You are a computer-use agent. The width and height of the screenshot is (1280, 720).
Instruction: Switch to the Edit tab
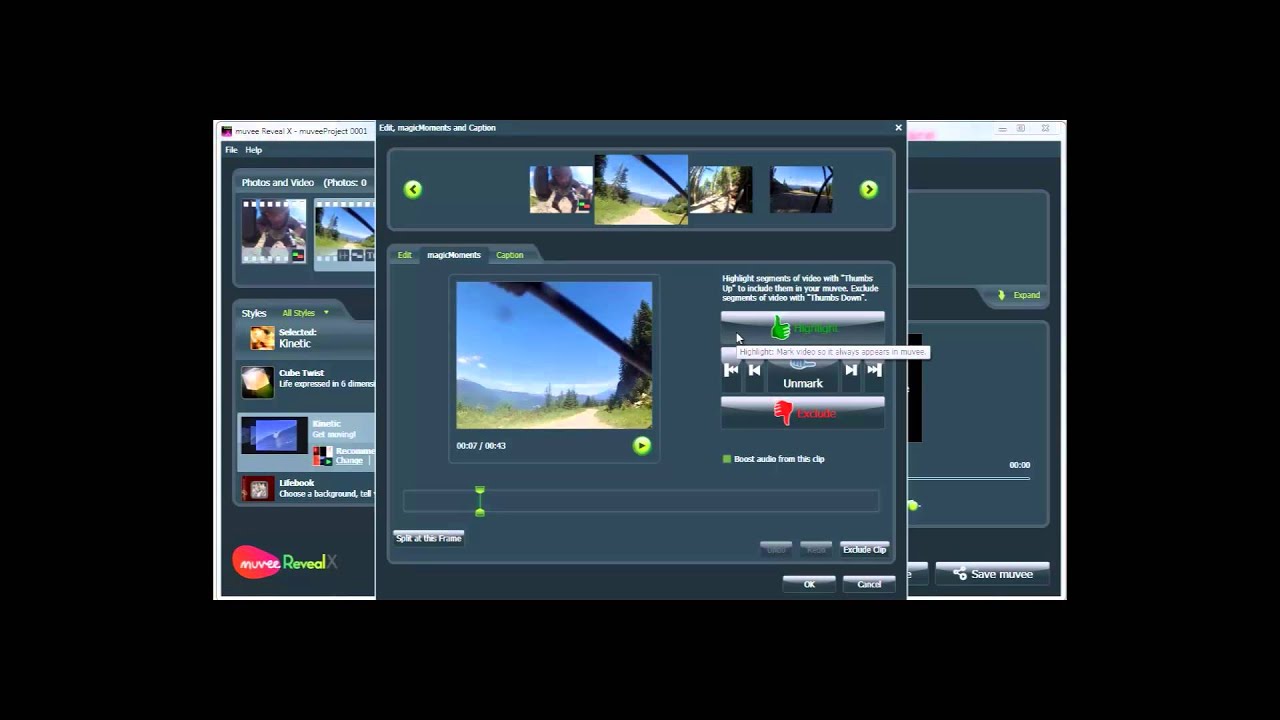coord(404,255)
